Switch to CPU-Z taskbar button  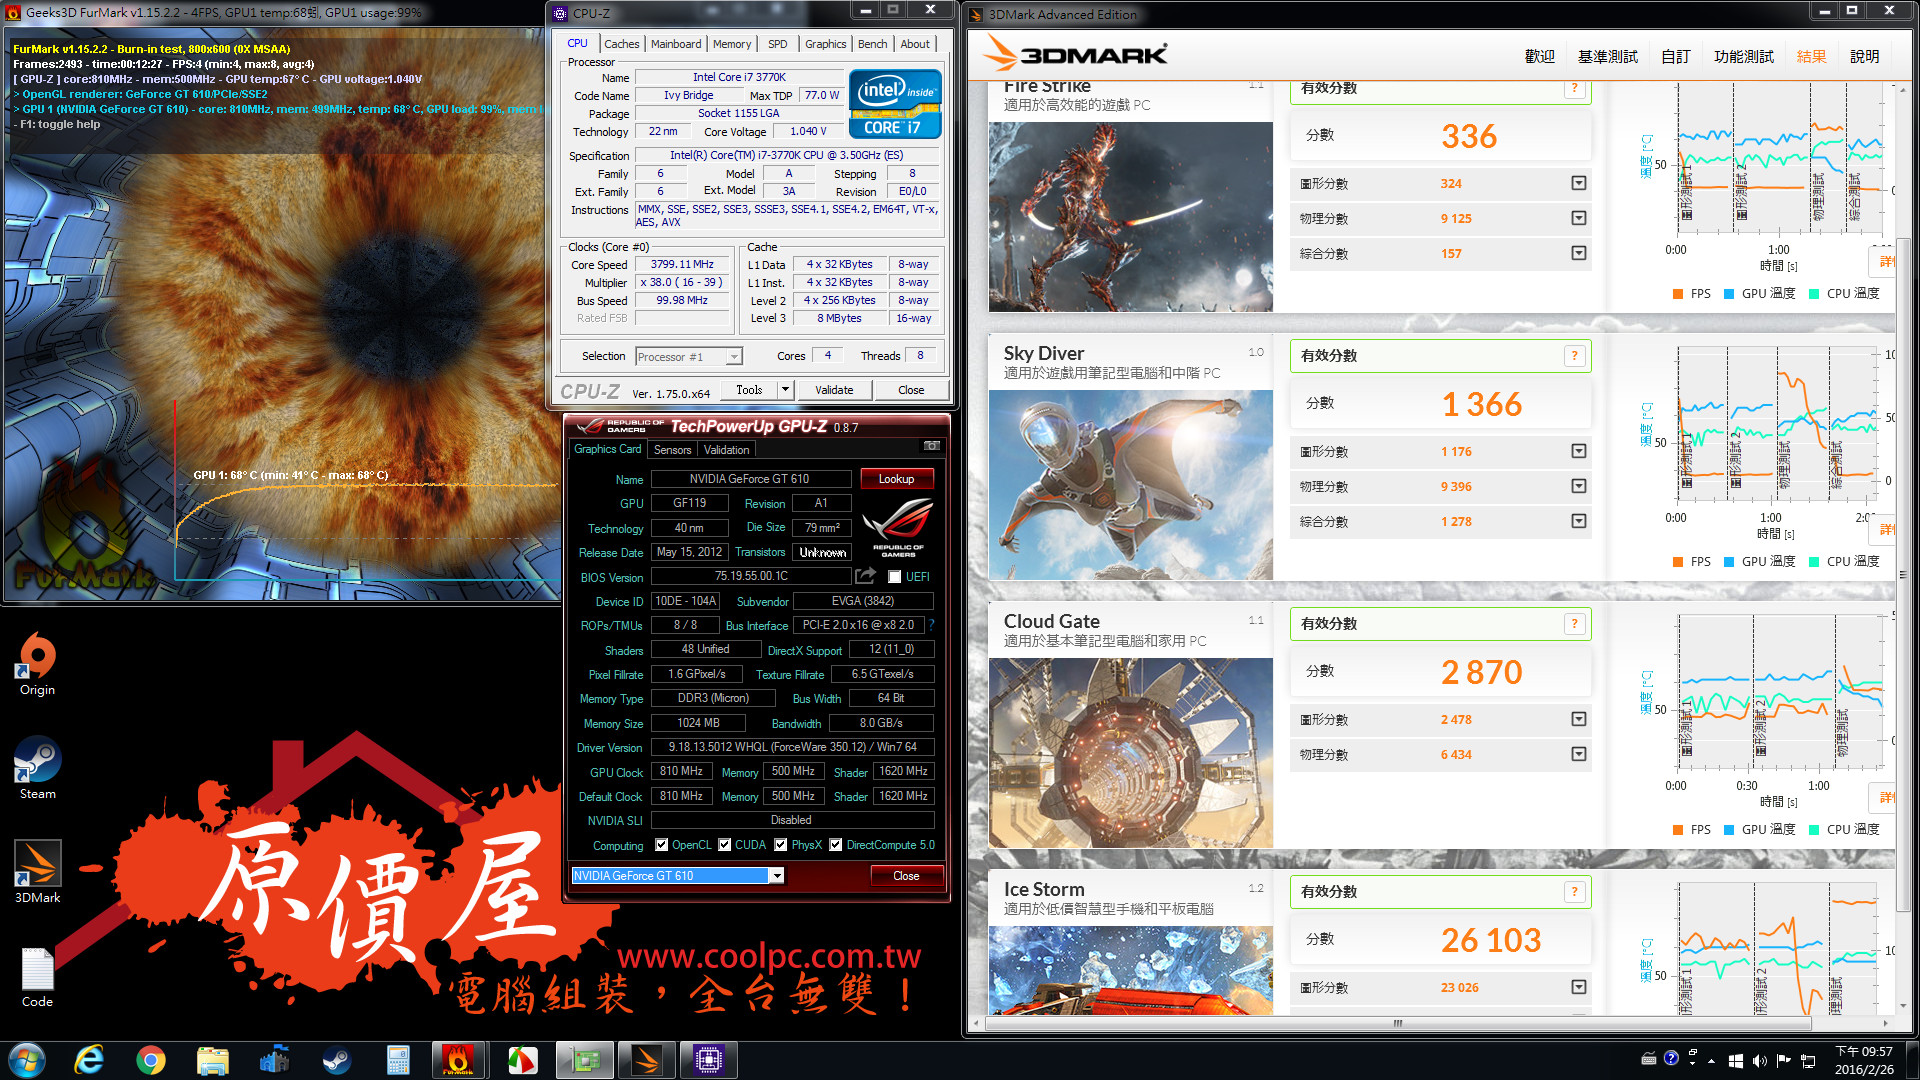708,1060
